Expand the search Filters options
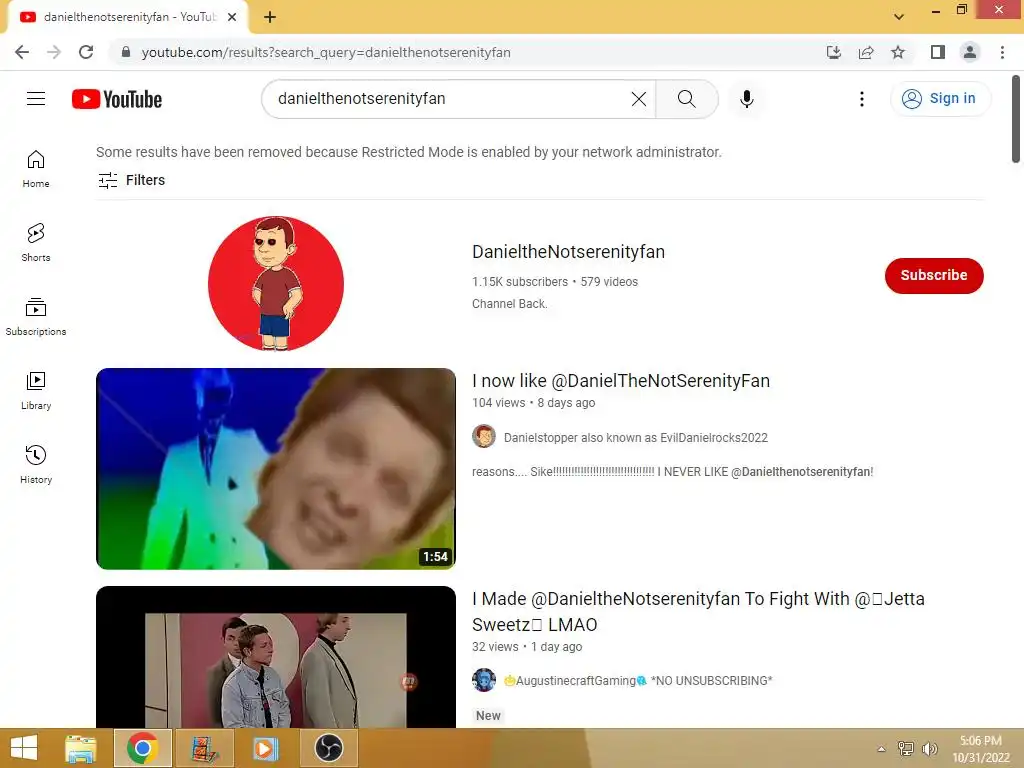1024x768 pixels. click(131, 180)
